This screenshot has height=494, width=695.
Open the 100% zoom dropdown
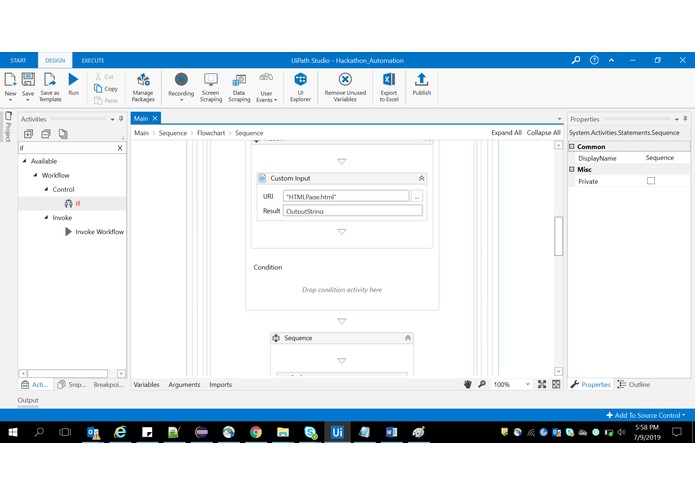click(x=527, y=384)
